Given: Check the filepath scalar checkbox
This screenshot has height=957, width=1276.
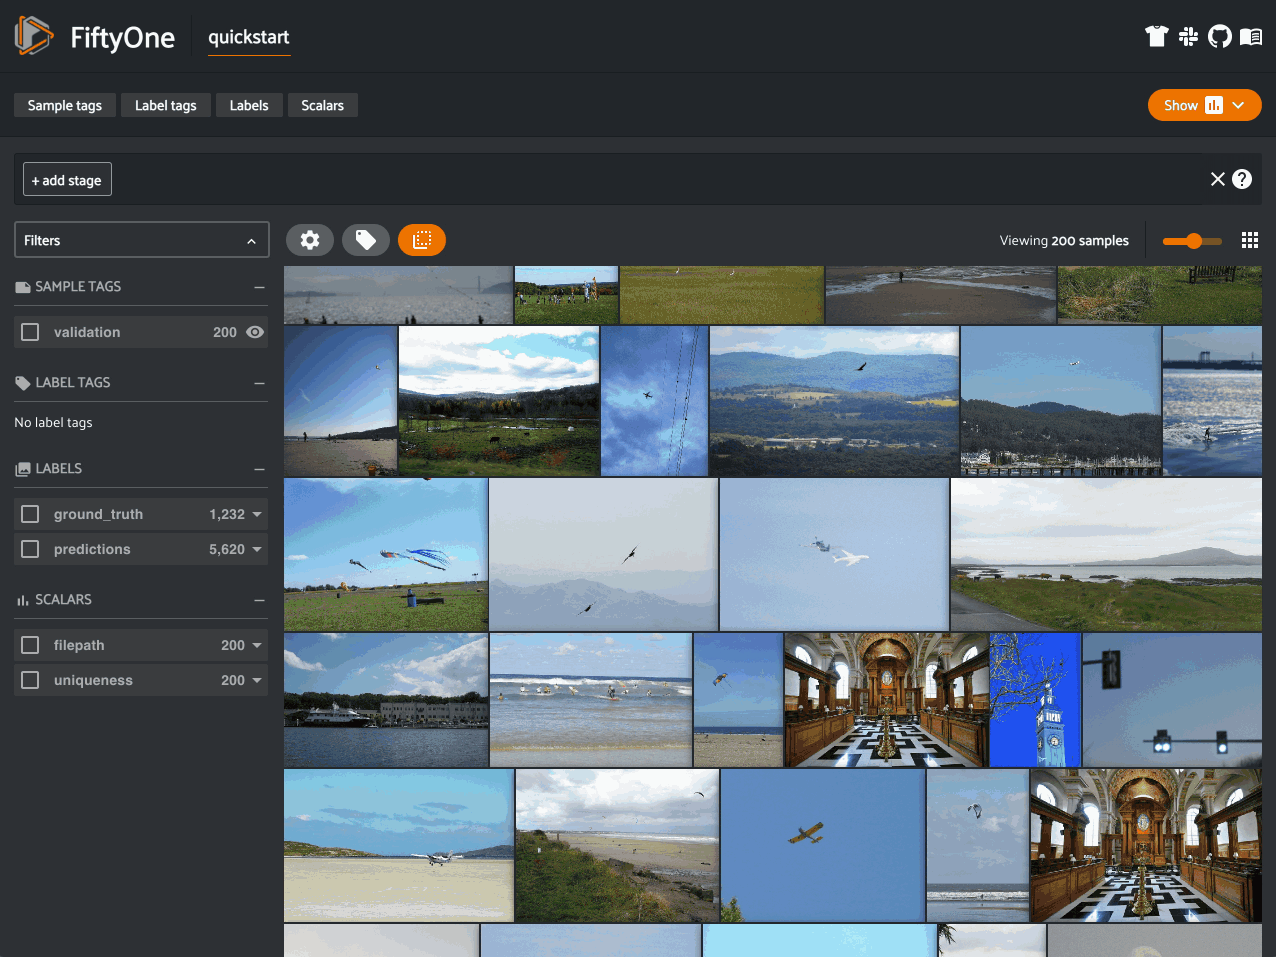Looking at the screenshot, I should [x=30, y=645].
